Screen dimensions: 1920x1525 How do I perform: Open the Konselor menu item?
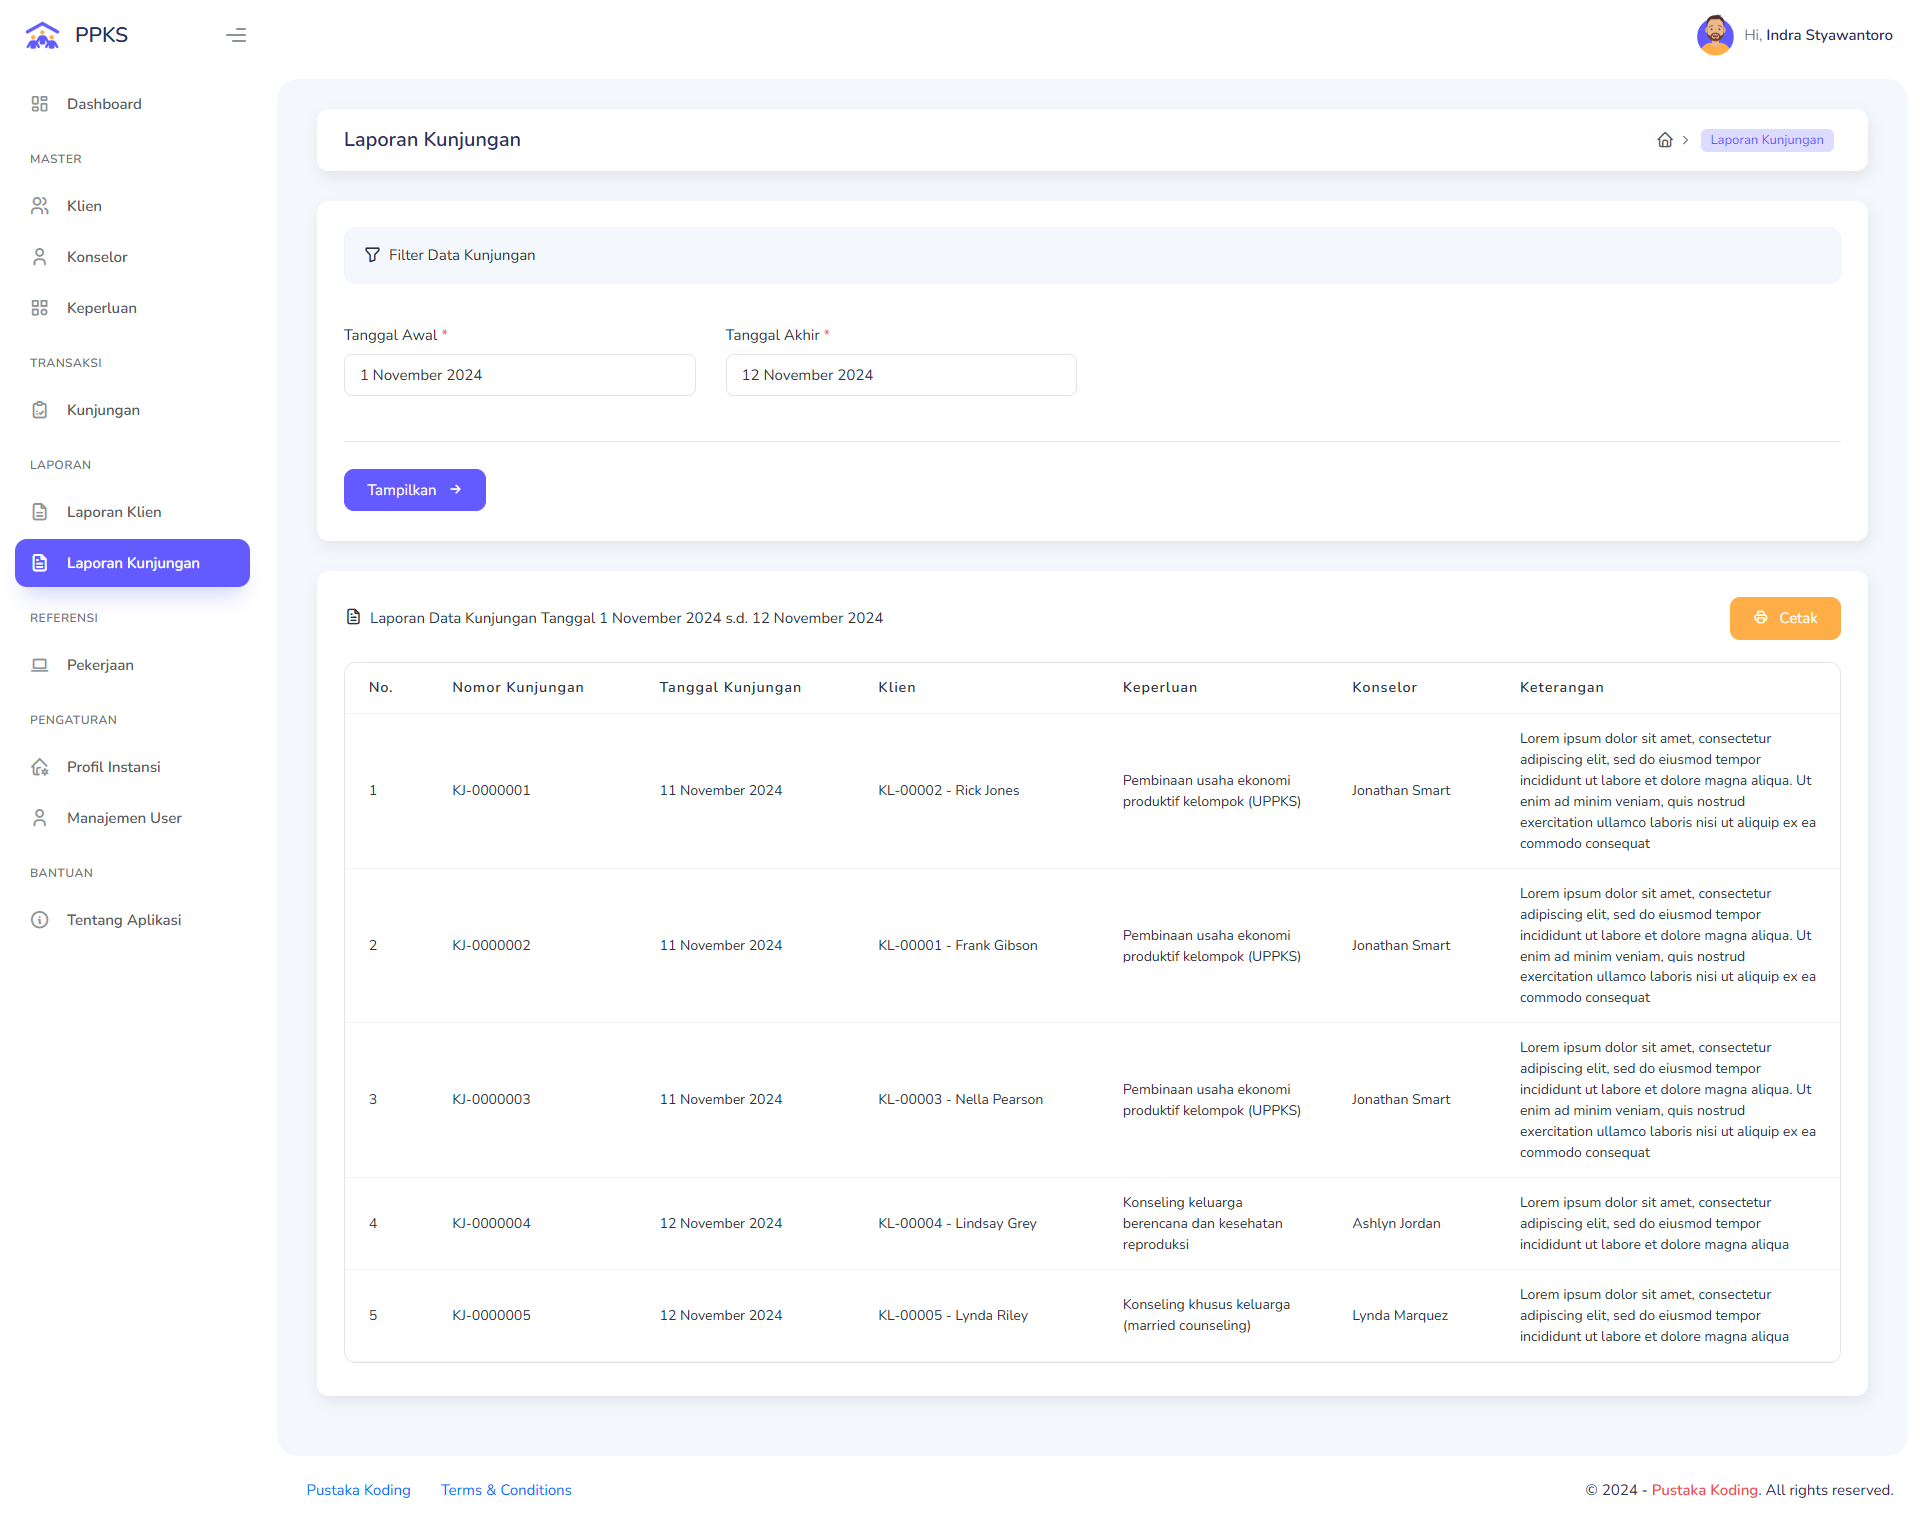(132, 257)
